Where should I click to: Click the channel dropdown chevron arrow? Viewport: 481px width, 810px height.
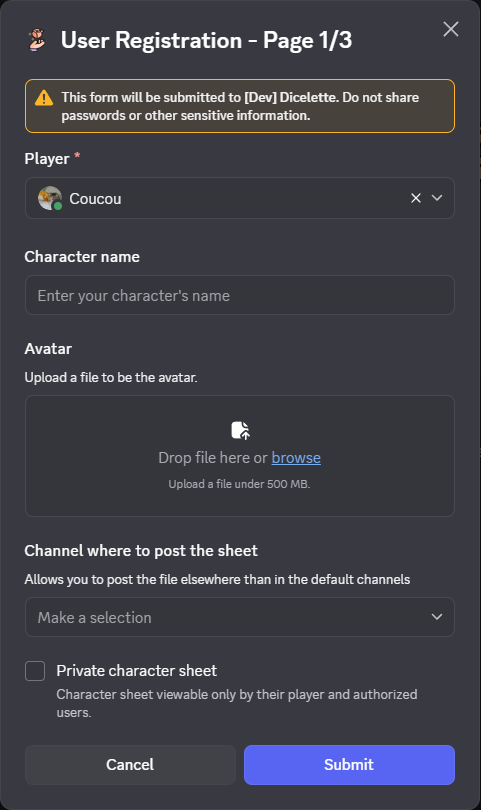tap(437, 617)
